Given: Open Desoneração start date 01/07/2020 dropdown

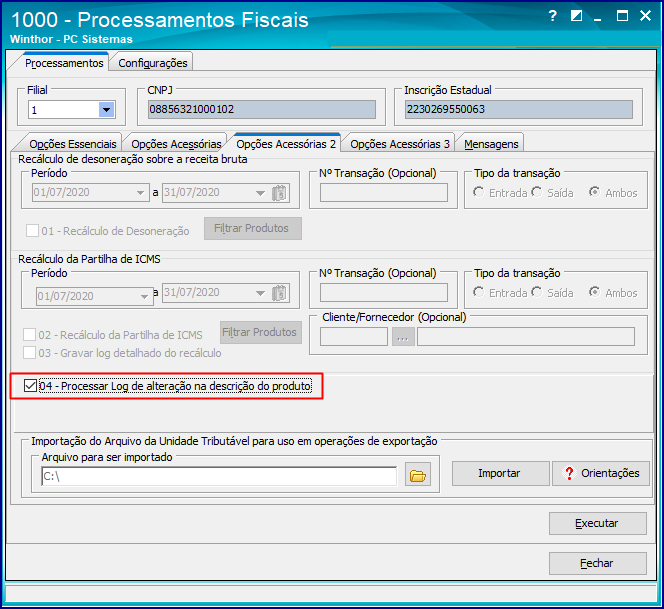Looking at the screenshot, I should coord(141,193).
